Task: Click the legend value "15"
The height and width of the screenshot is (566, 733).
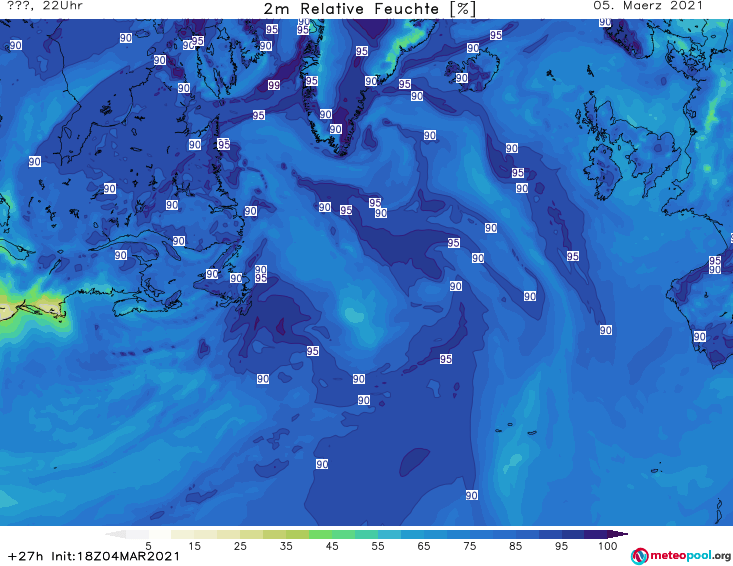Action: coord(194,546)
